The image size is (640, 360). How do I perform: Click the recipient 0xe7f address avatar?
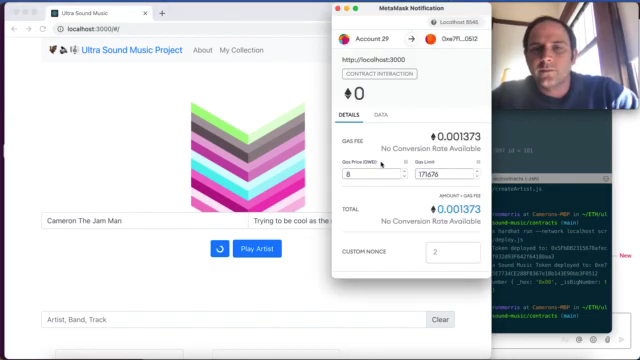(431, 39)
